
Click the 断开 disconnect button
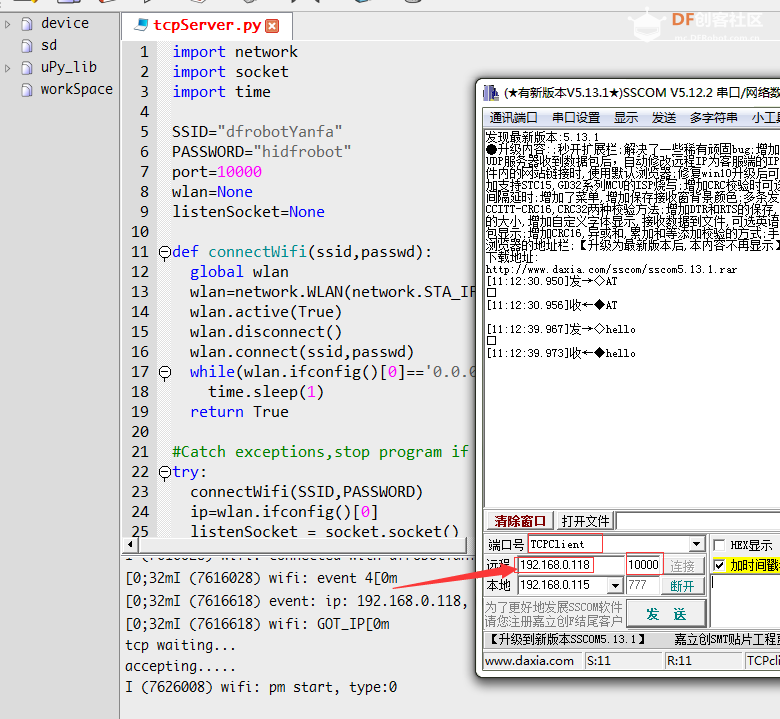[x=682, y=586]
